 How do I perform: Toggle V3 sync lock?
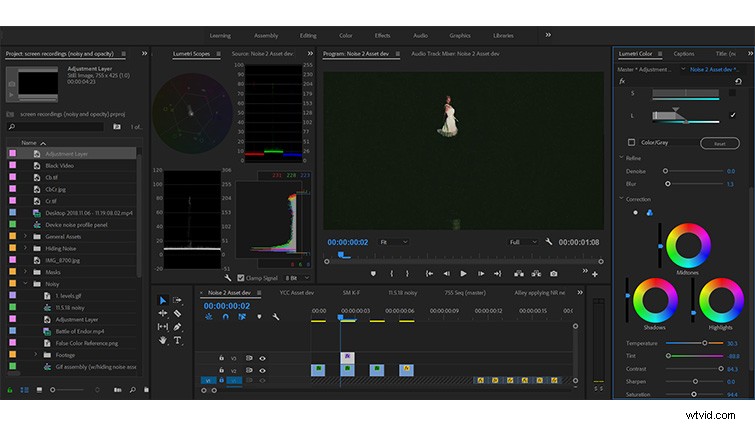pyautogui.click(x=249, y=359)
